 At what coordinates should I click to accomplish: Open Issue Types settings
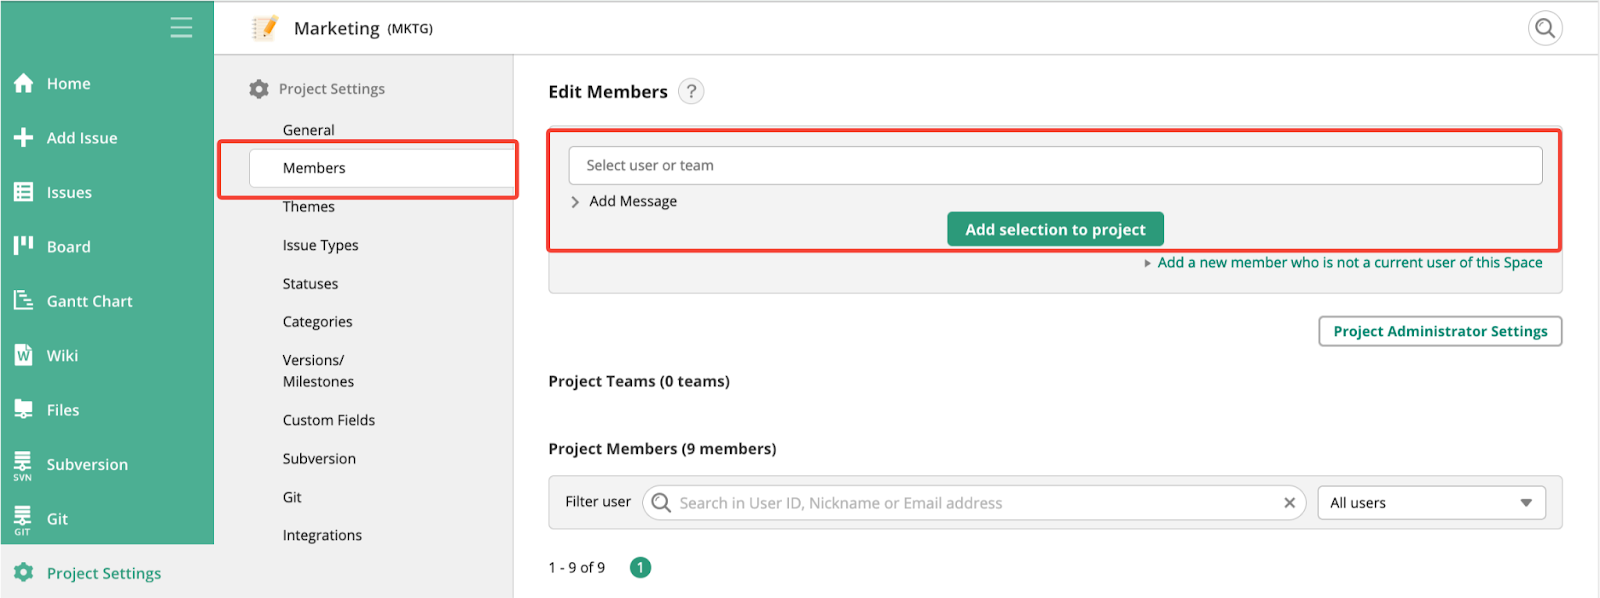pos(320,246)
